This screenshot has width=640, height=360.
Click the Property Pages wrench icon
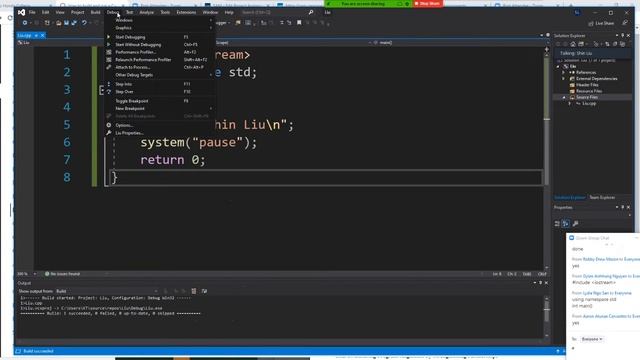pos(576,224)
